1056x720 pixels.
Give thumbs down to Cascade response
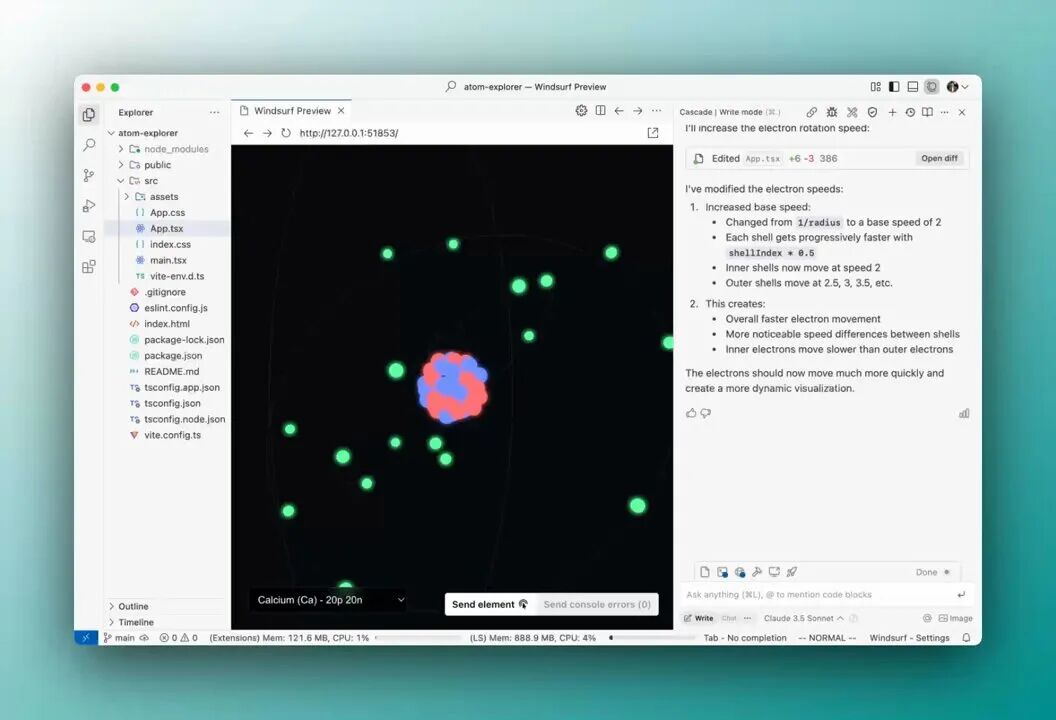[x=706, y=413]
